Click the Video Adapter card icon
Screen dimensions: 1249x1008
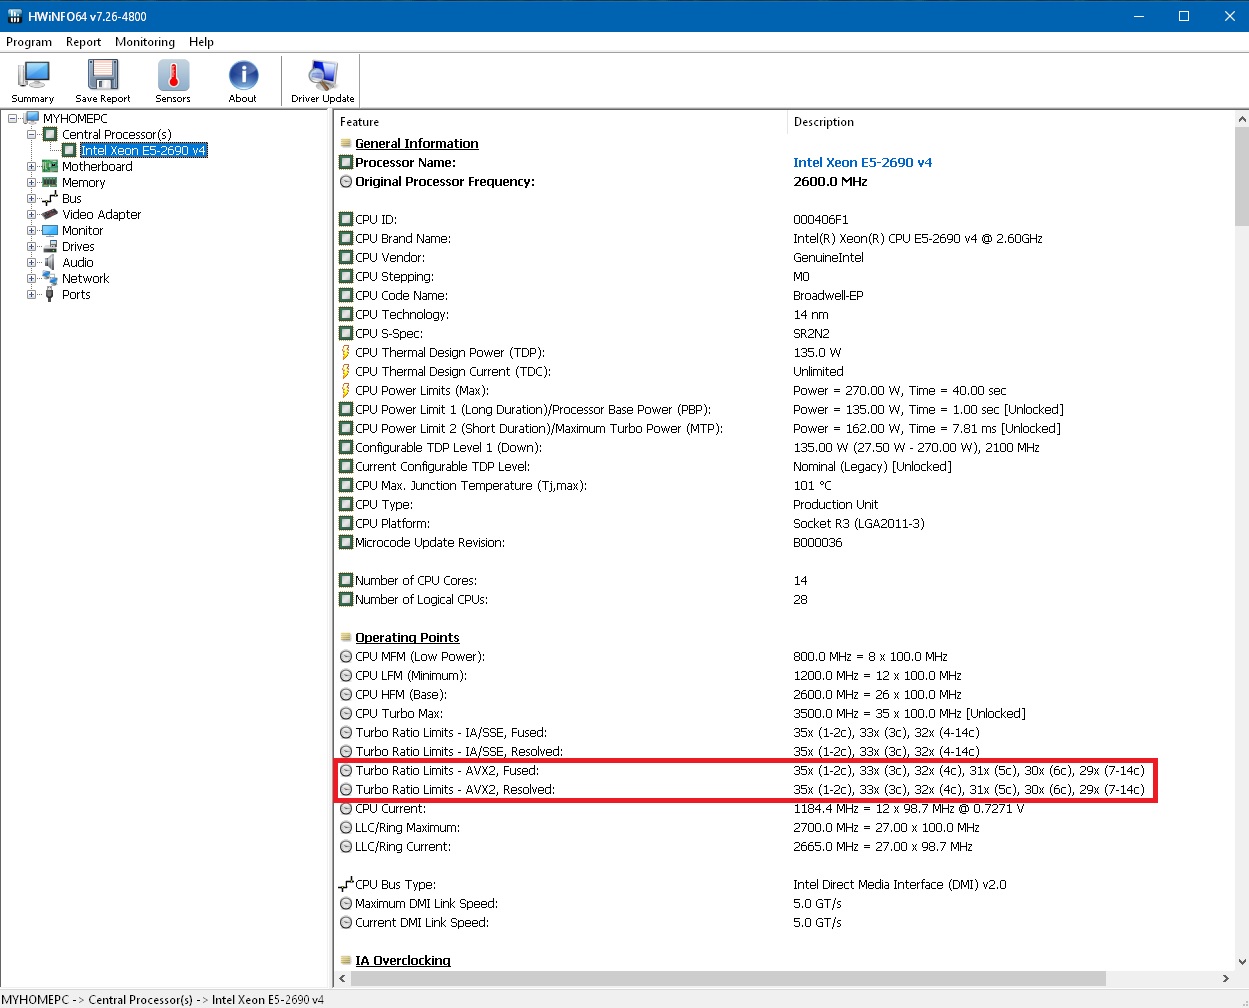[x=50, y=215]
